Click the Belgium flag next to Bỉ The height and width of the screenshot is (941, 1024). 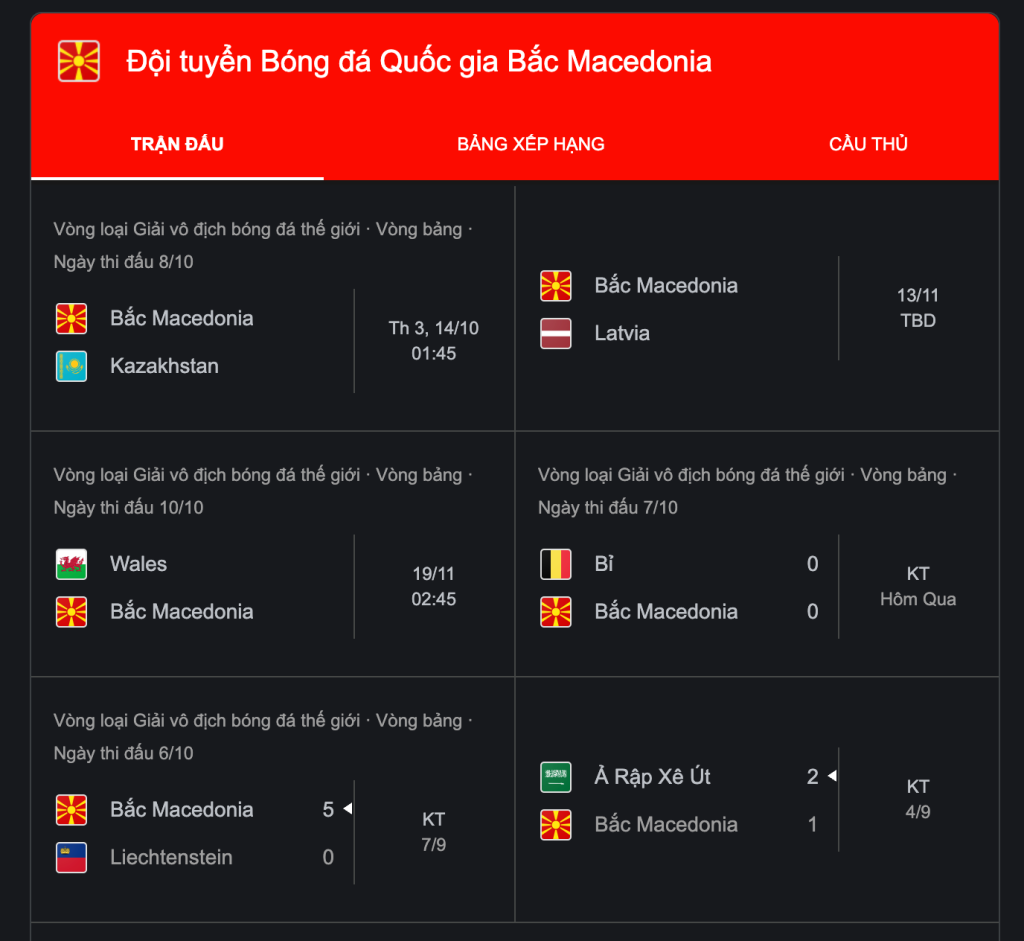[x=556, y=564]
